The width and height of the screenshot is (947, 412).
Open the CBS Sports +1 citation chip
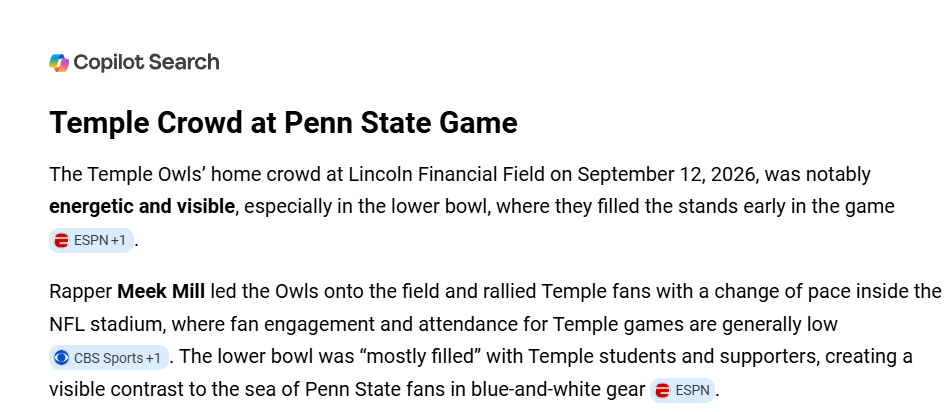(108, 358)
